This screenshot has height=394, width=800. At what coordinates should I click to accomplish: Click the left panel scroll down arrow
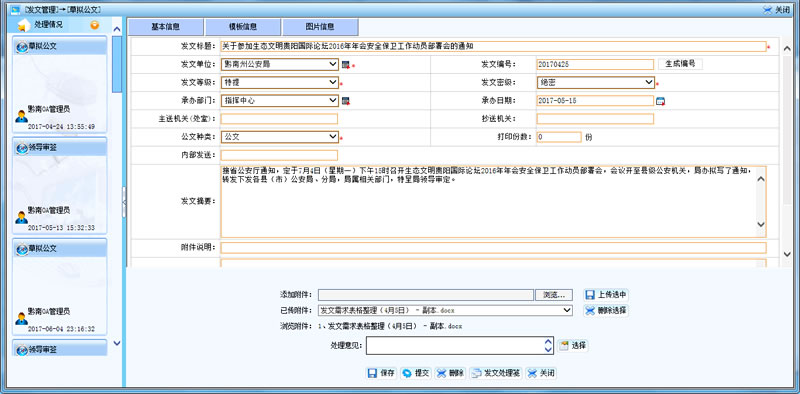pyautogui.click(x=117, y=343)
